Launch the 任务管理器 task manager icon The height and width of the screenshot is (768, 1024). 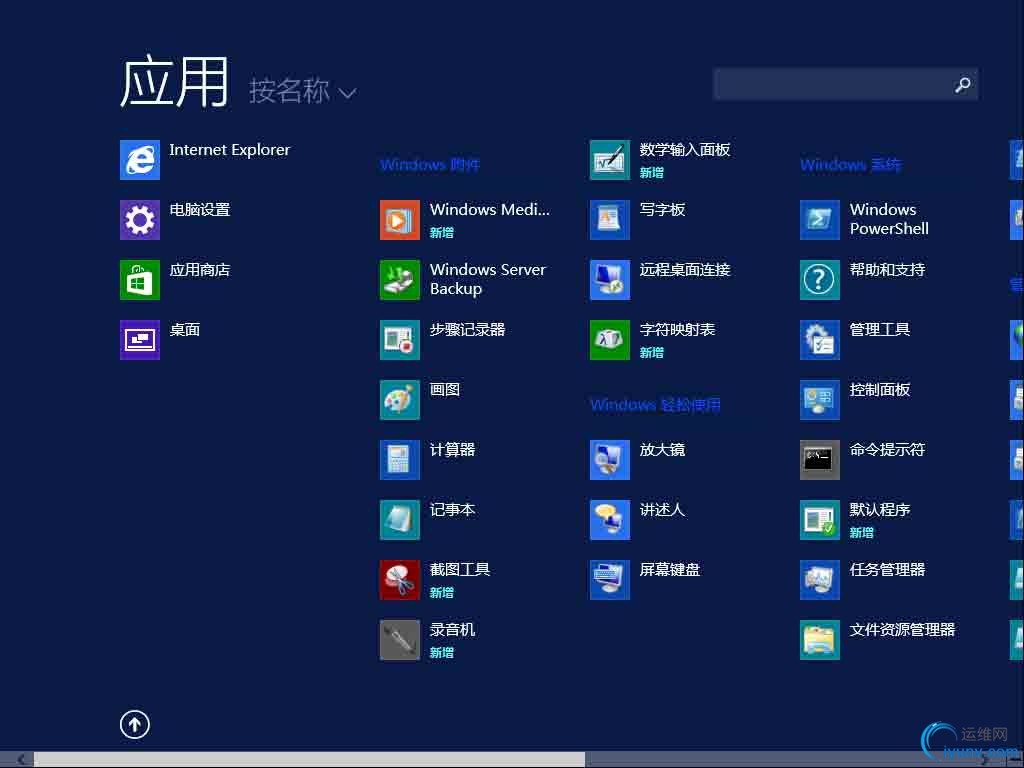coord(820,580)
